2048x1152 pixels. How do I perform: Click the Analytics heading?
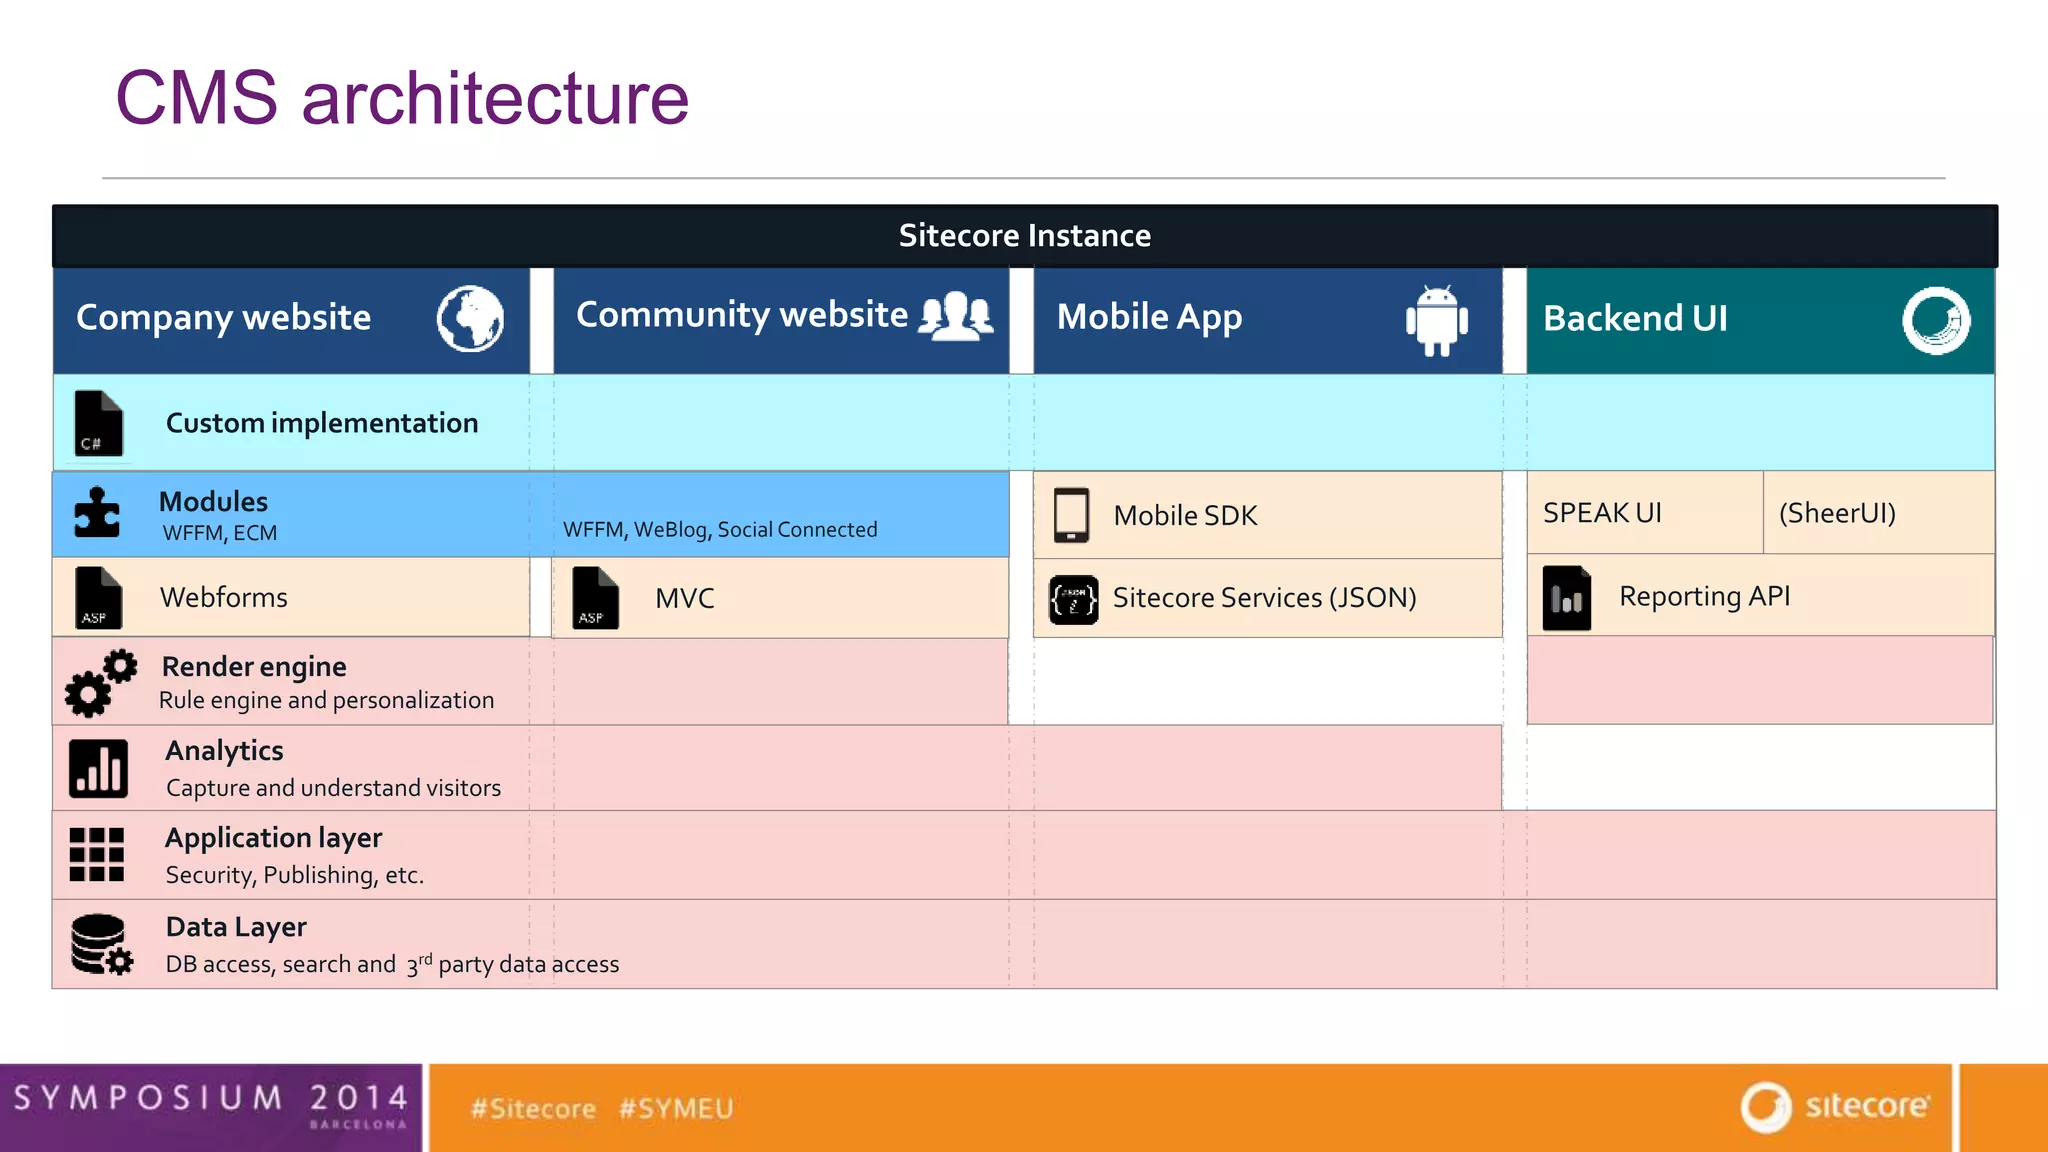[225, 750]
